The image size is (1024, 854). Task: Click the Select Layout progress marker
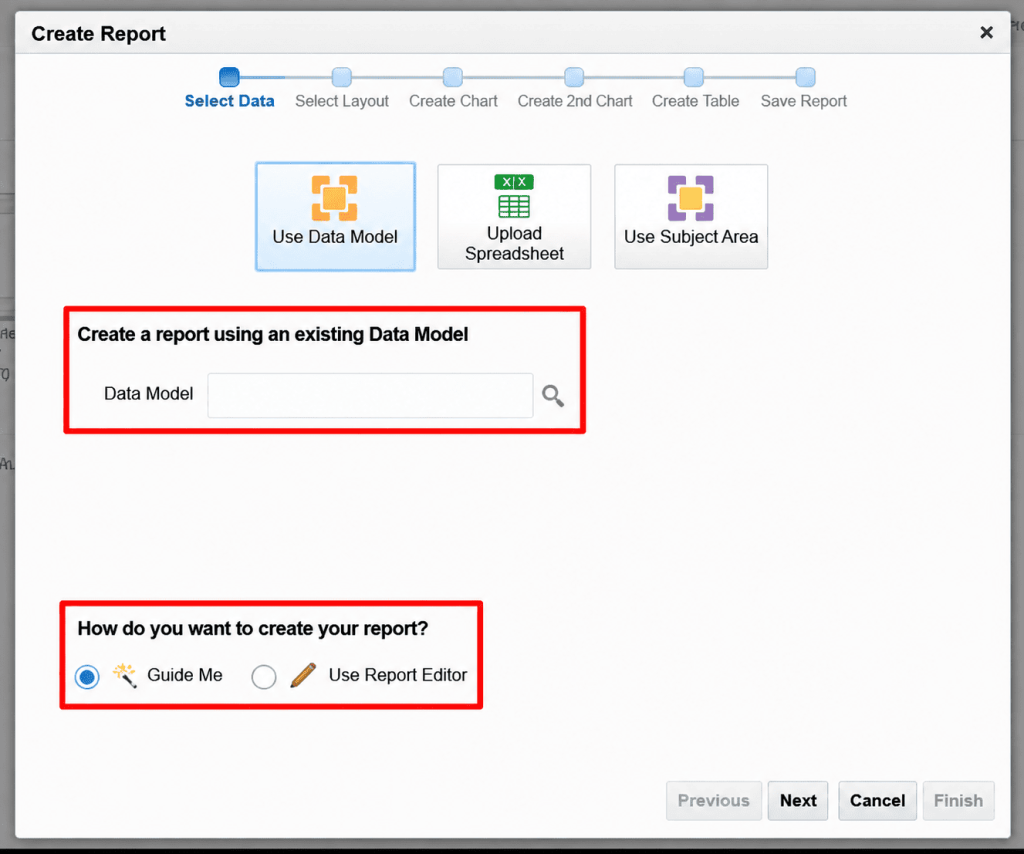point(342,77)
